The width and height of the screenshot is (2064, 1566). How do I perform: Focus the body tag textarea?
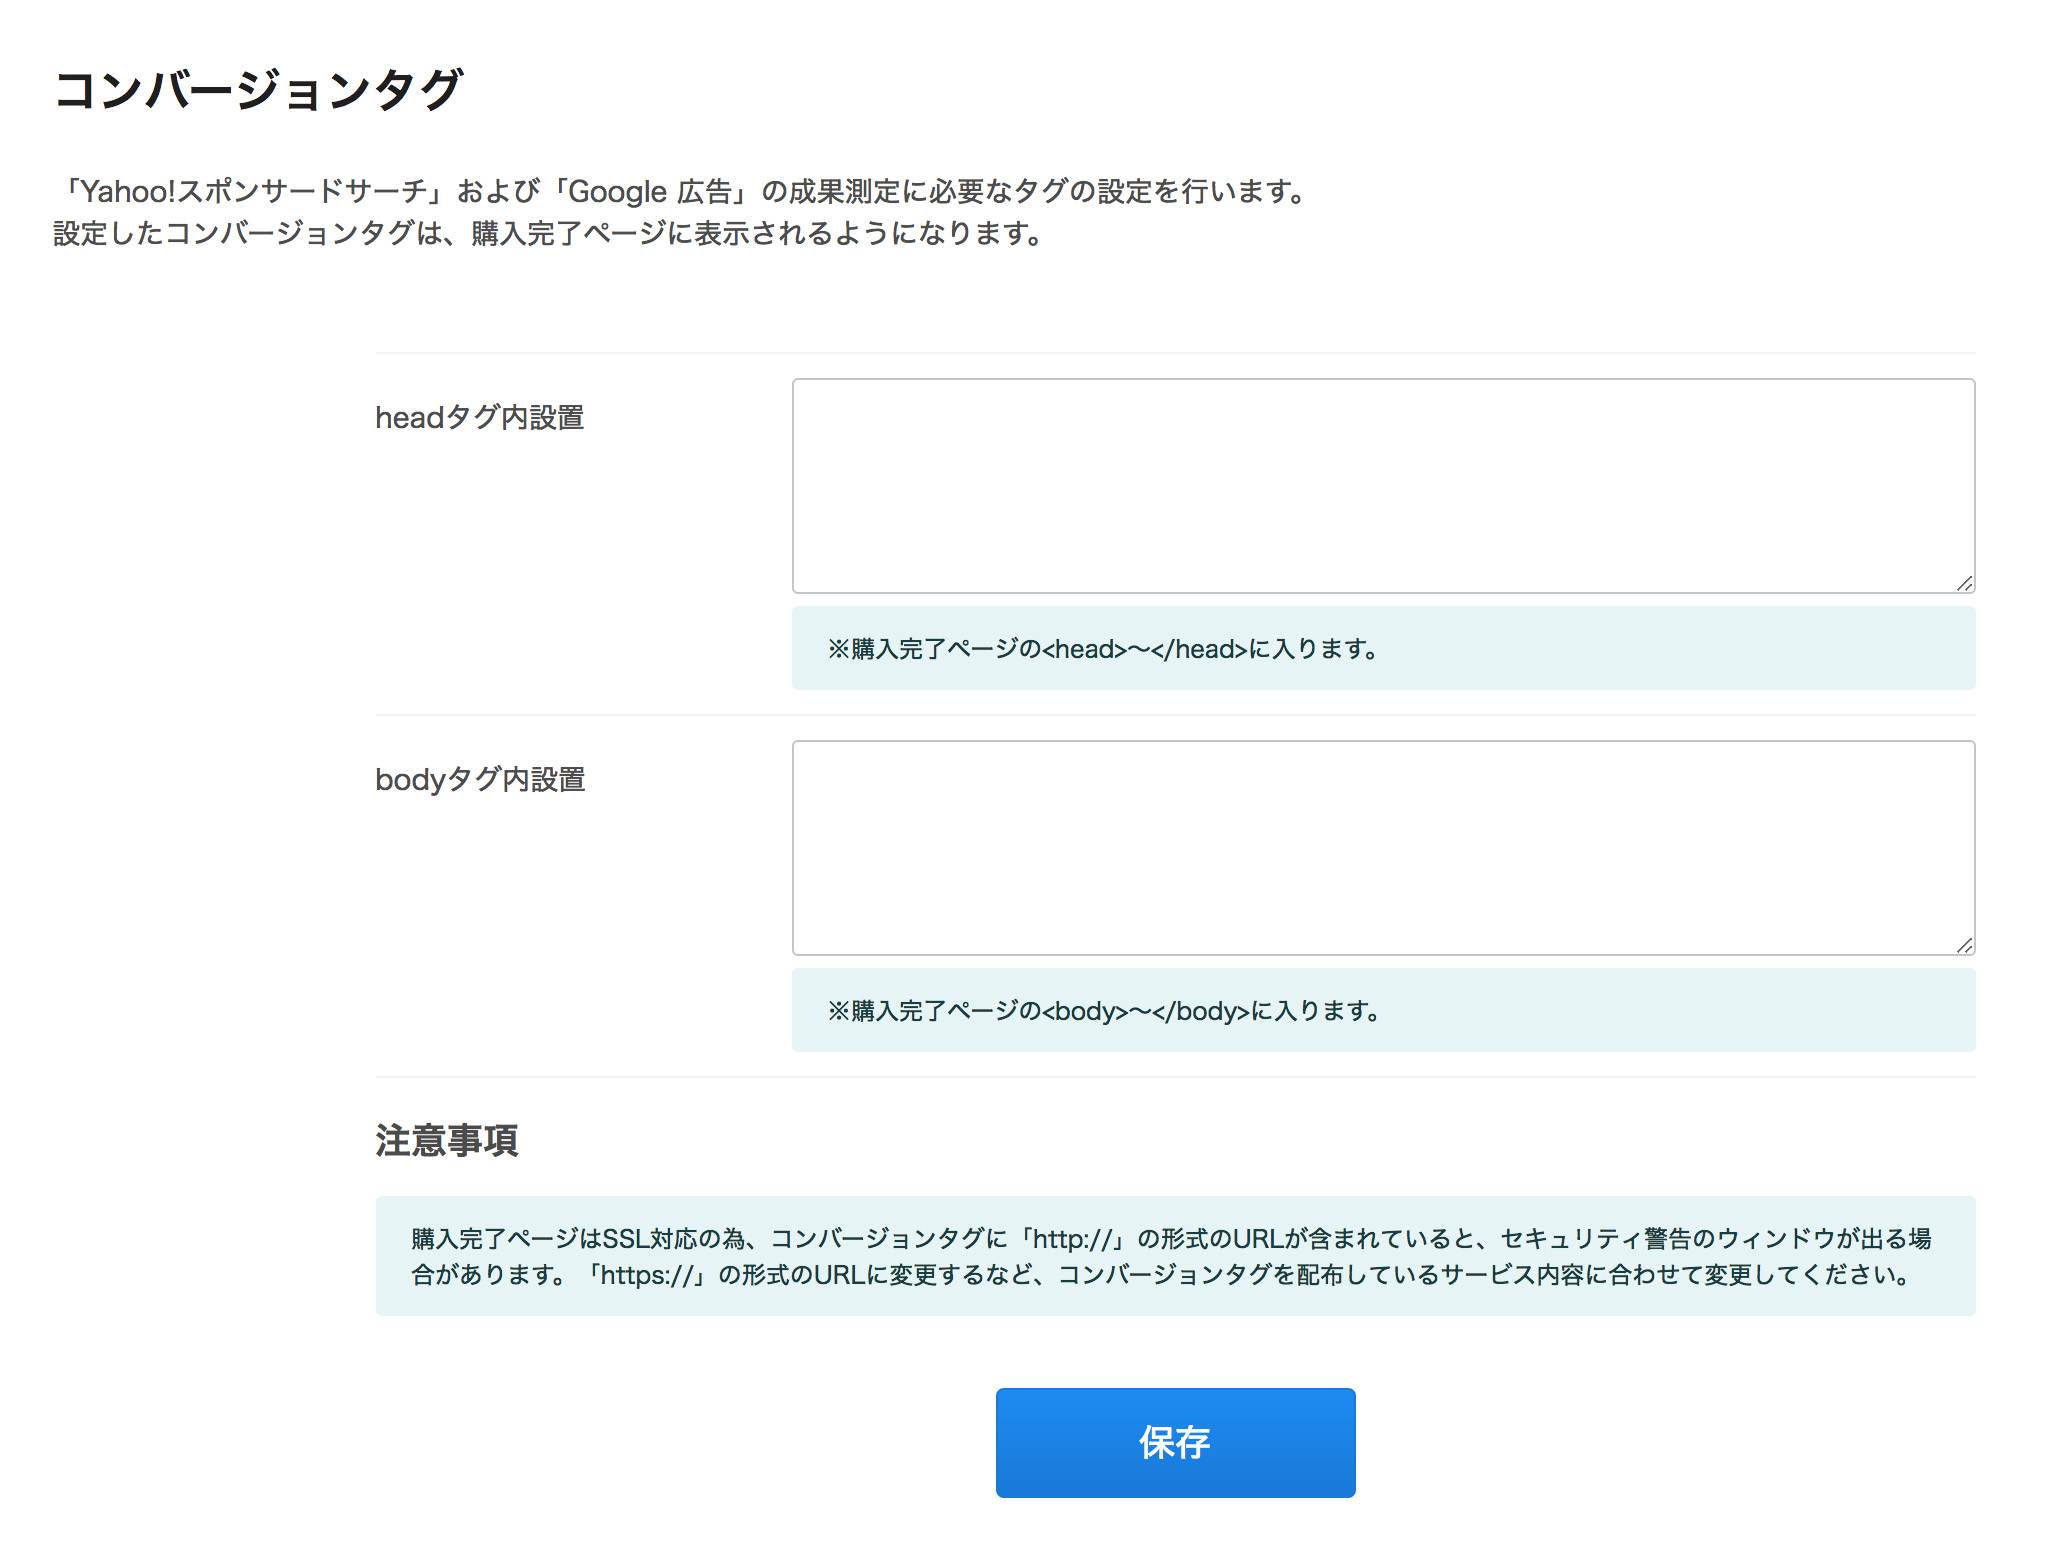(1383, 847)
